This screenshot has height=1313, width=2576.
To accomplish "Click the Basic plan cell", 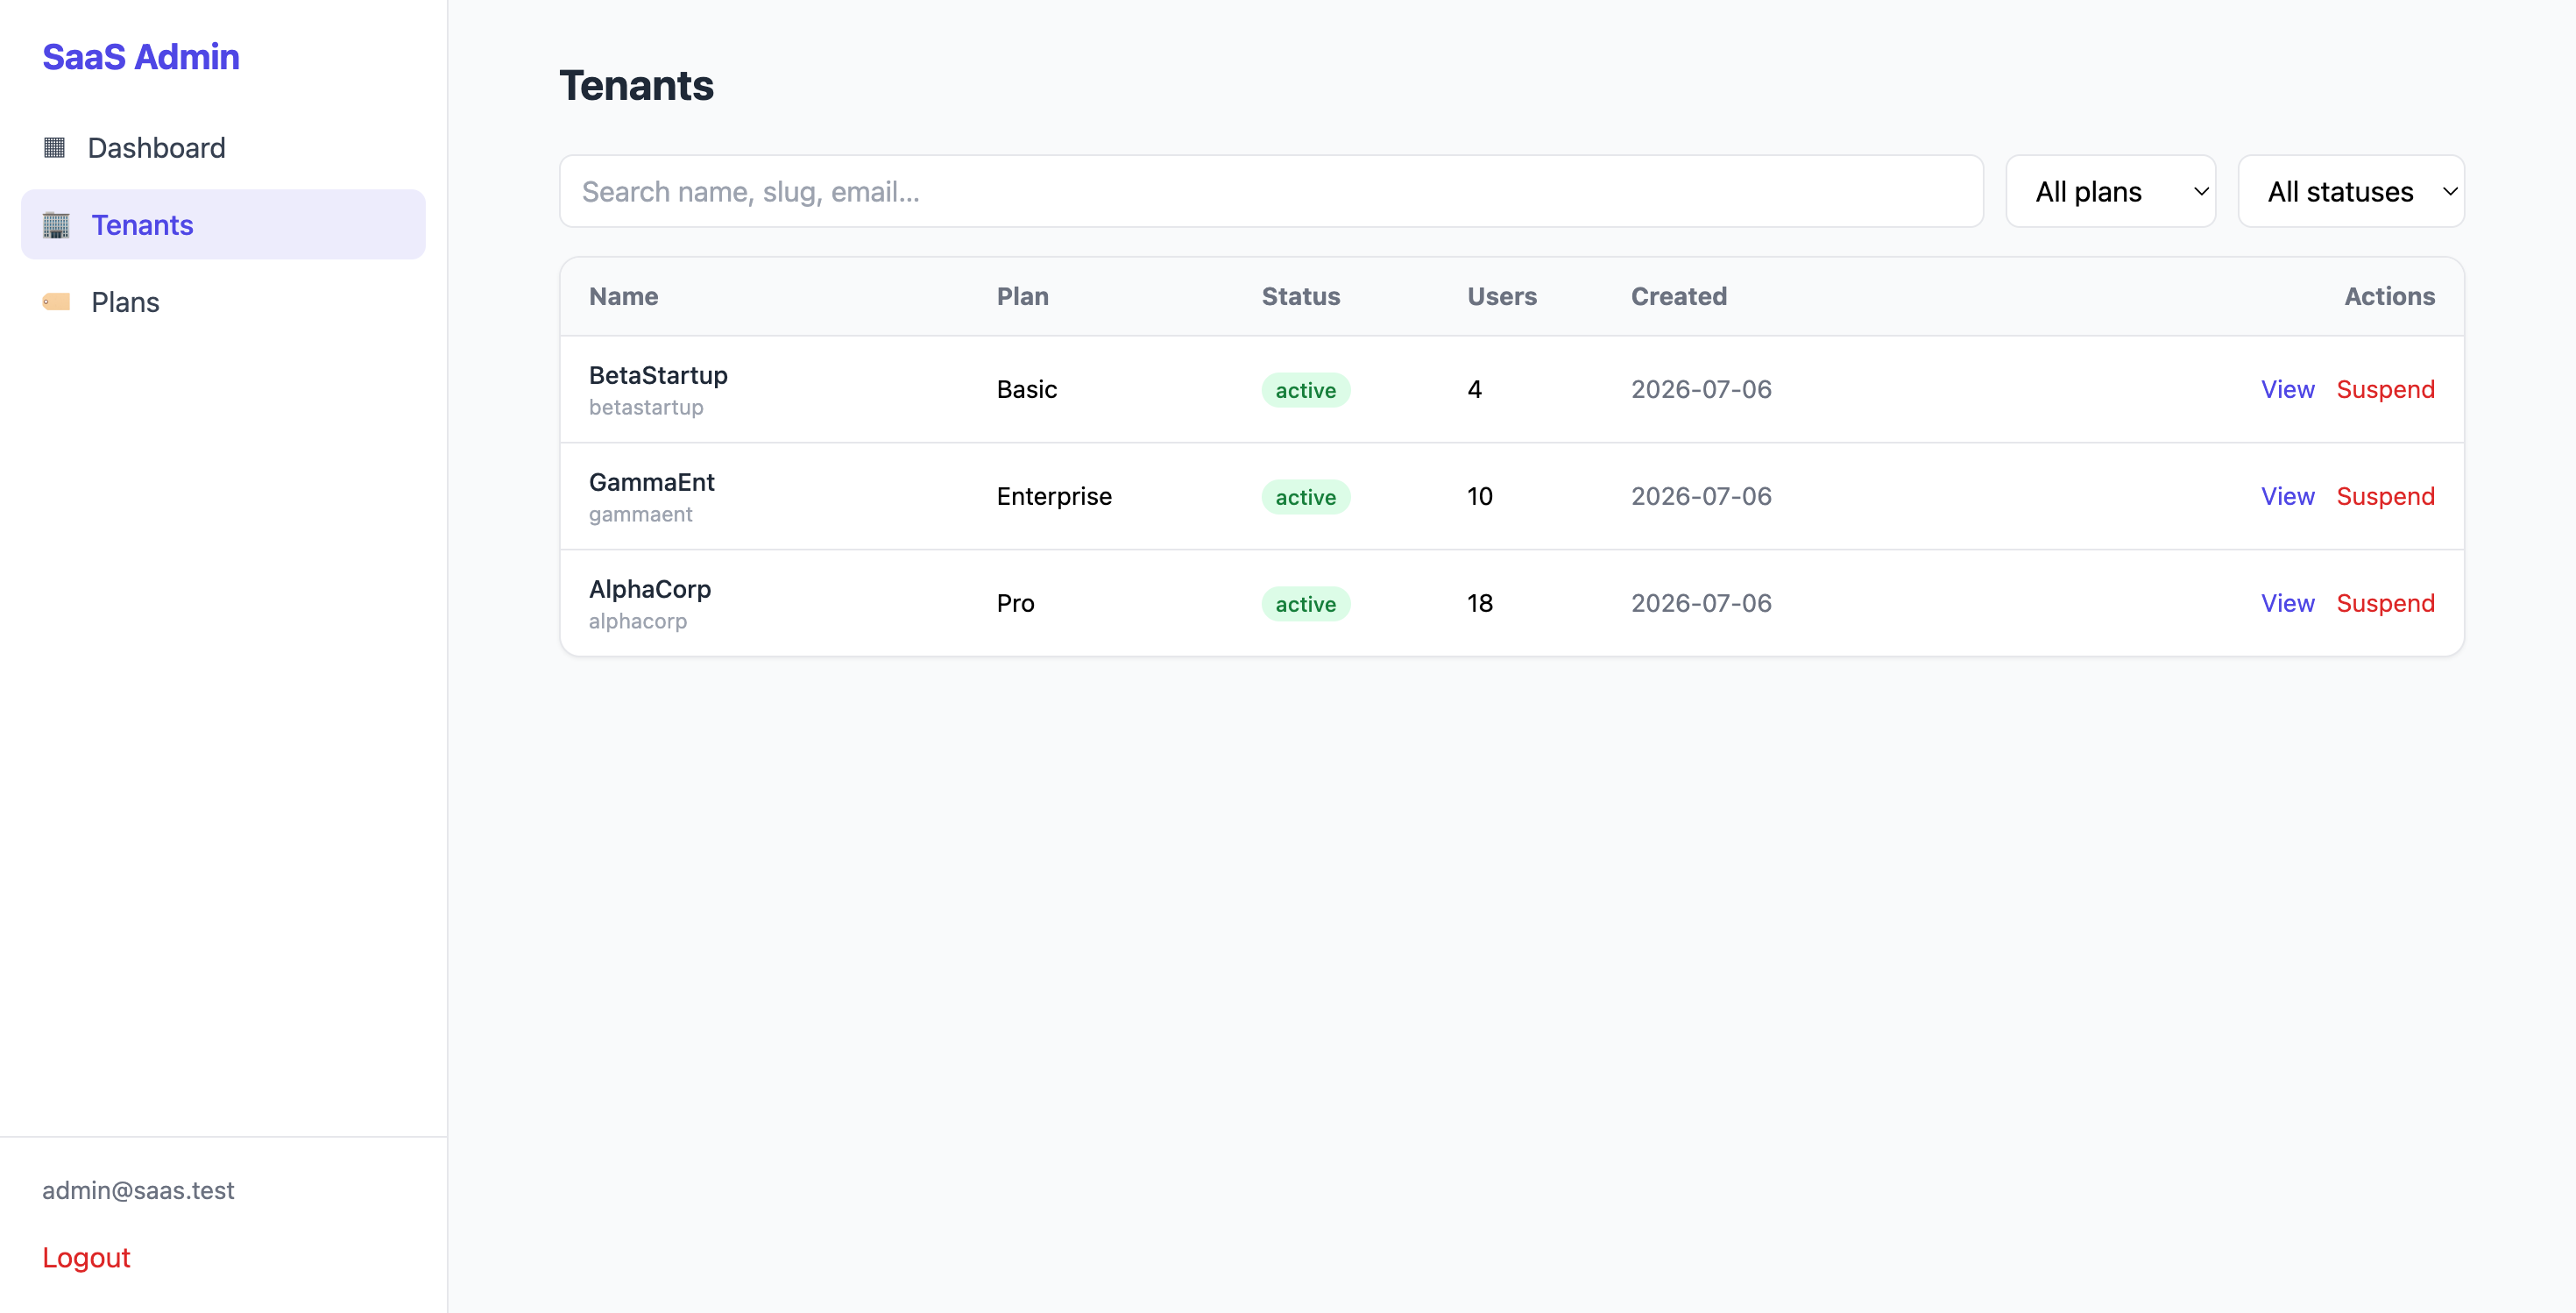I will 1027,389.
